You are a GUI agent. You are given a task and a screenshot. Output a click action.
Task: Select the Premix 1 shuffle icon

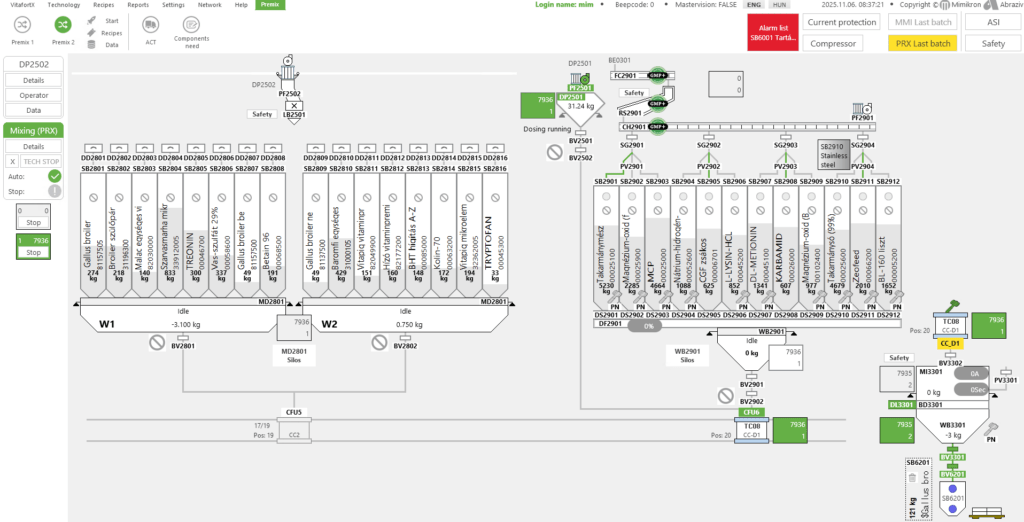tap(22, 24)
